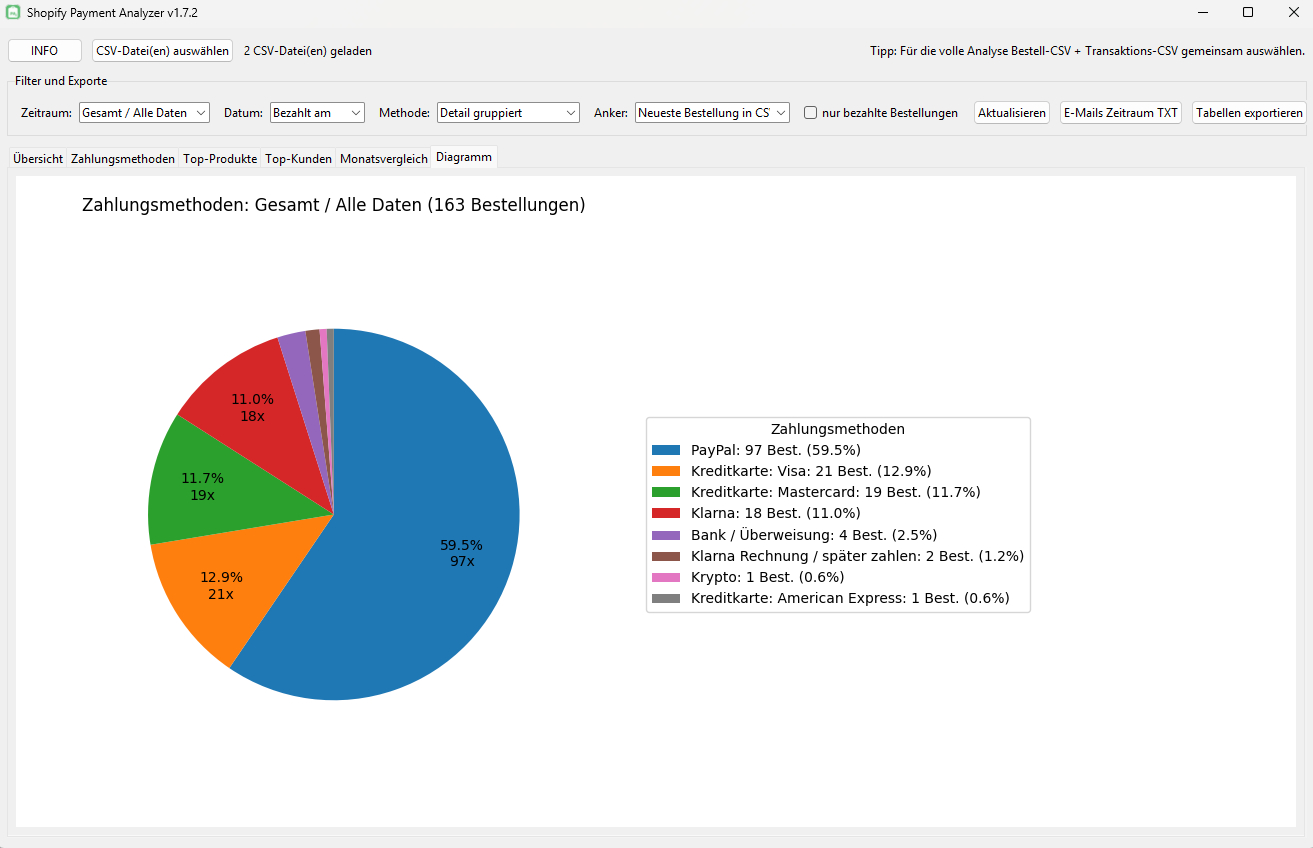Click the 11.7% 19x slice label
Image resolution: width=1313 pixels, height=848 pixels.
pos(202,486)
